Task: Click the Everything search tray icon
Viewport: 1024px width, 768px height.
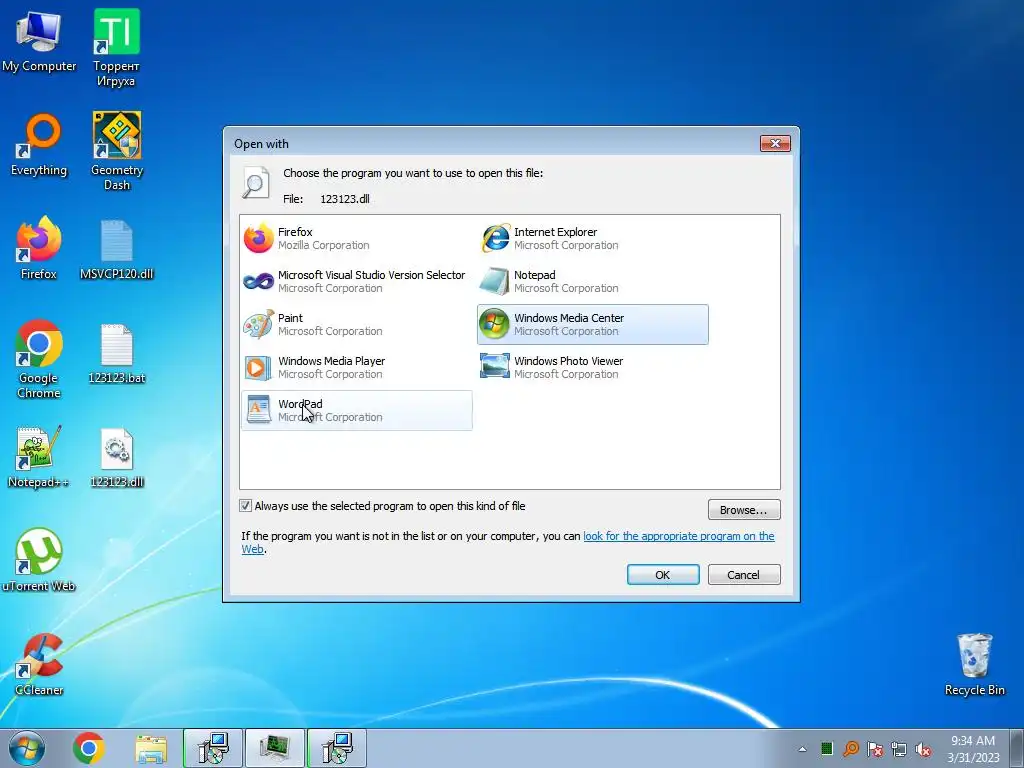Action: pyautogui.click(x=850, y=749)
